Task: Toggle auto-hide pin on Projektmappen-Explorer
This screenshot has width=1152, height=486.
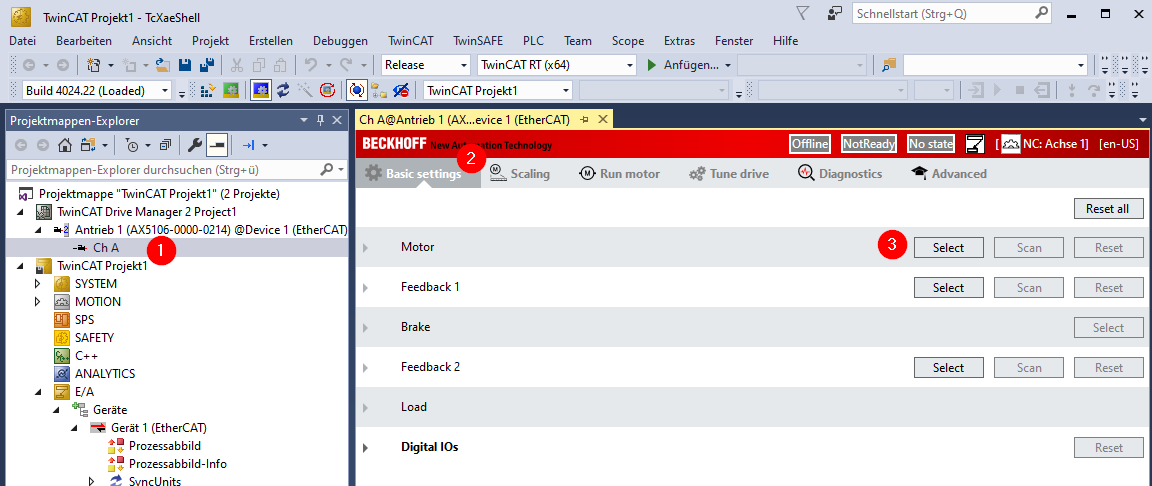Action: click(x=321, y=120)
